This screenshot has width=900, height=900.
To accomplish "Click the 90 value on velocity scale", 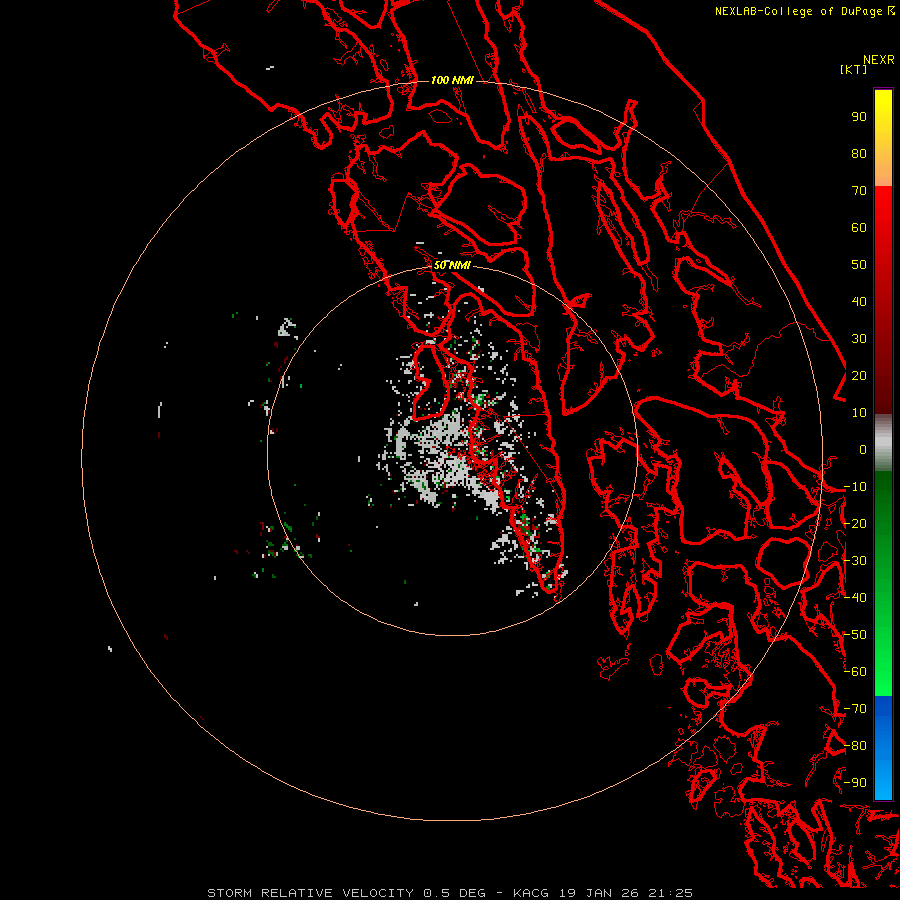I will [859, 117].
